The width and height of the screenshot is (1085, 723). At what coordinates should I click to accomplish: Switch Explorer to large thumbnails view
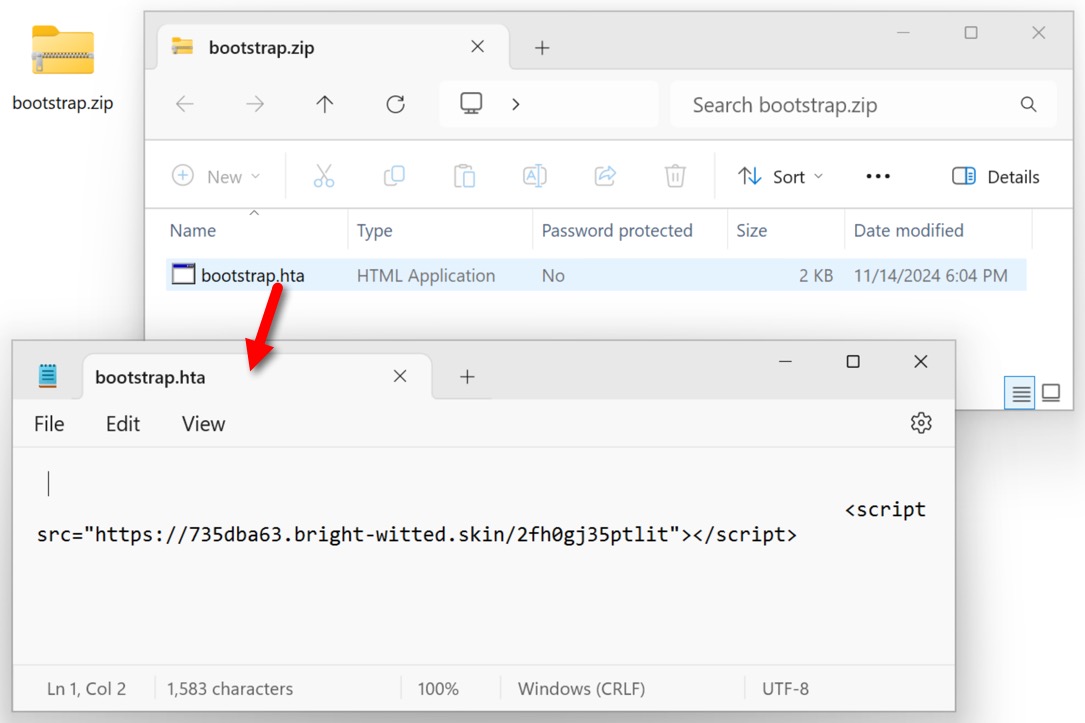[x=1051, y=393]
